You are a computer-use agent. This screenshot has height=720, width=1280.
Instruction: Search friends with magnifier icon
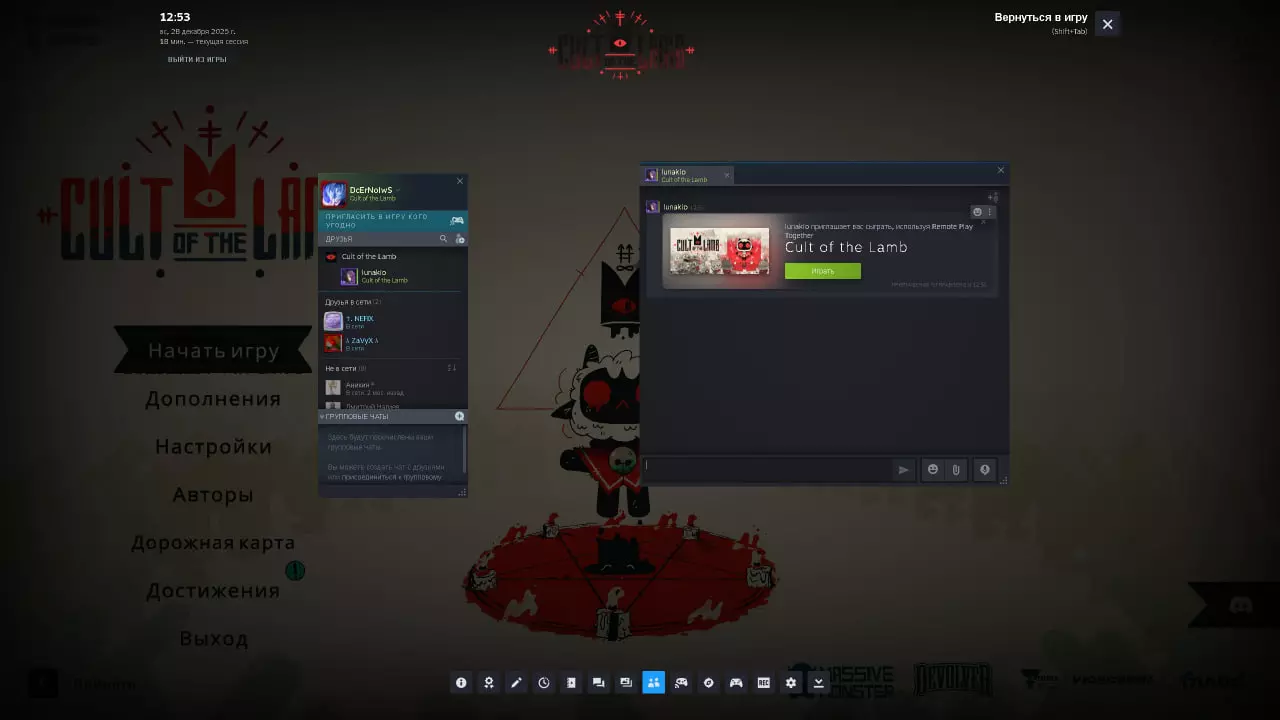(x=444, y=239)
